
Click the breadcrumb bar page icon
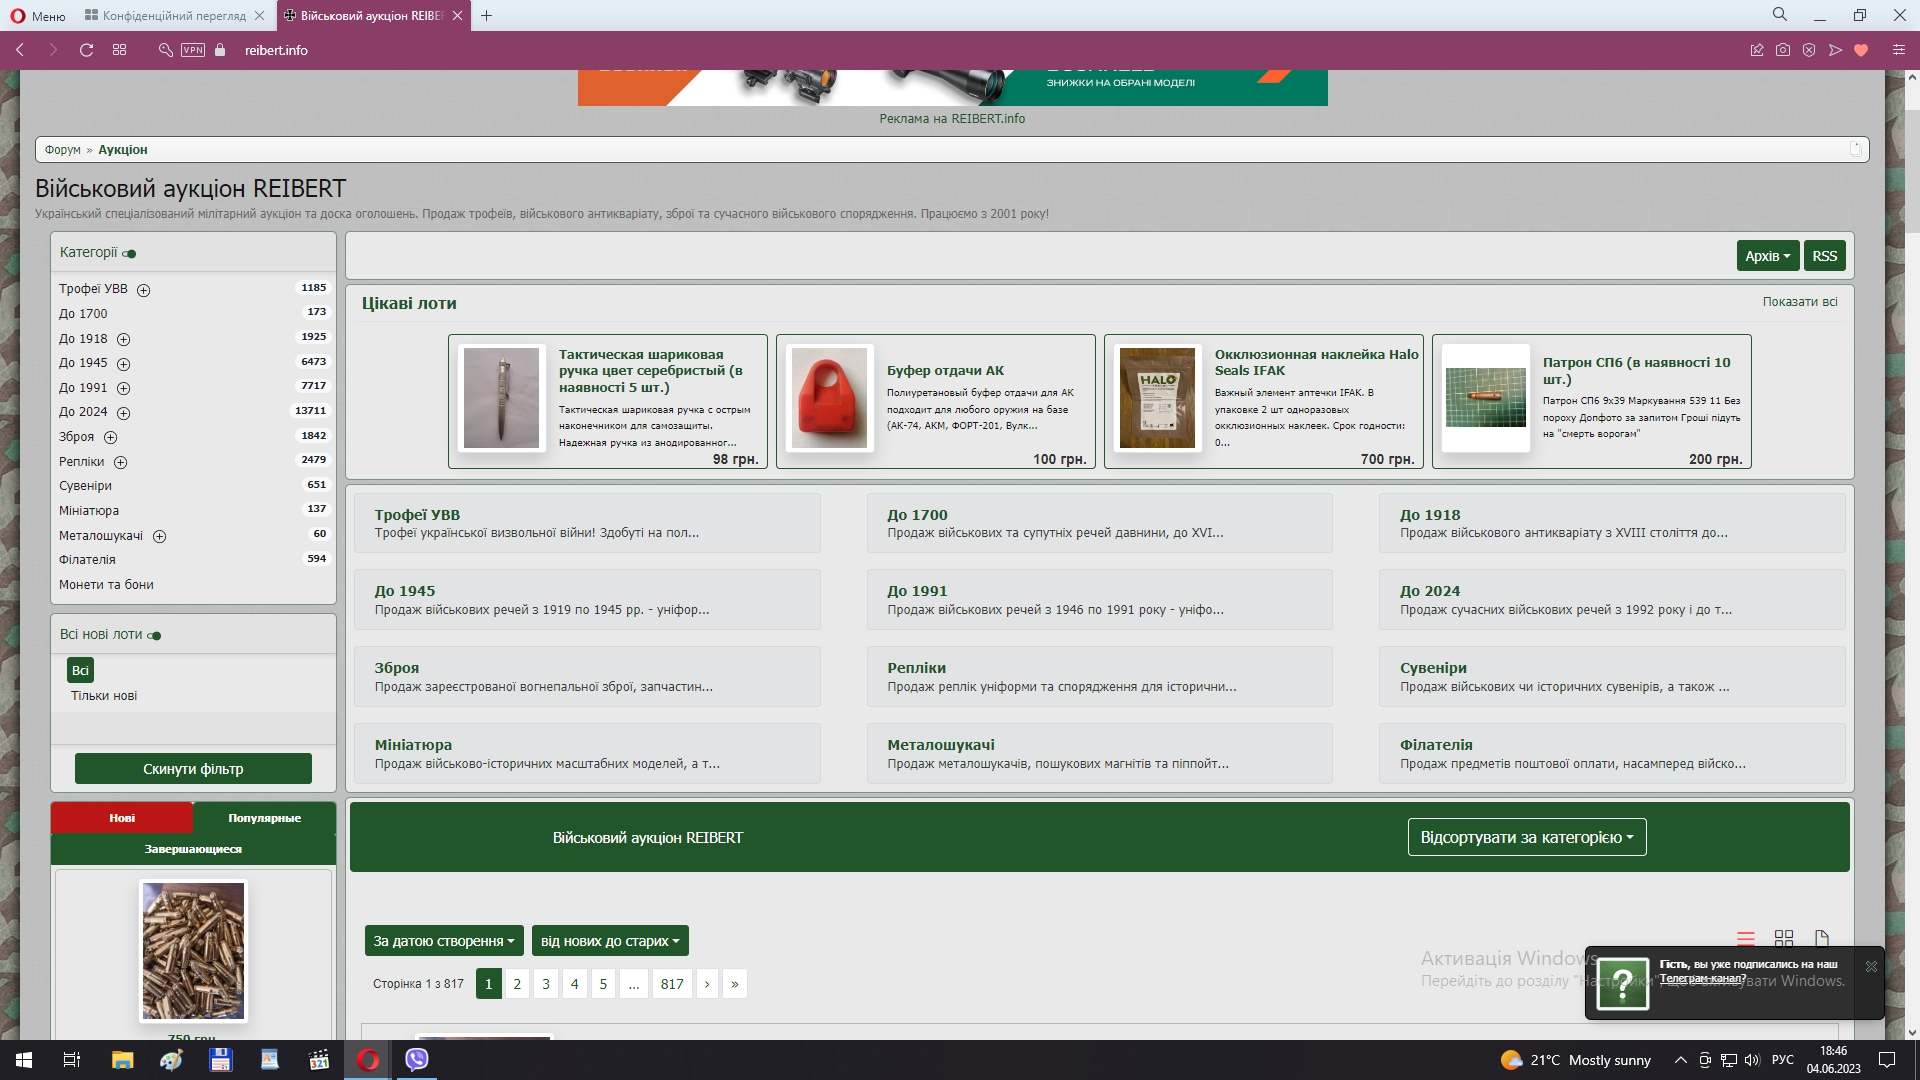tap(1855, 149)
